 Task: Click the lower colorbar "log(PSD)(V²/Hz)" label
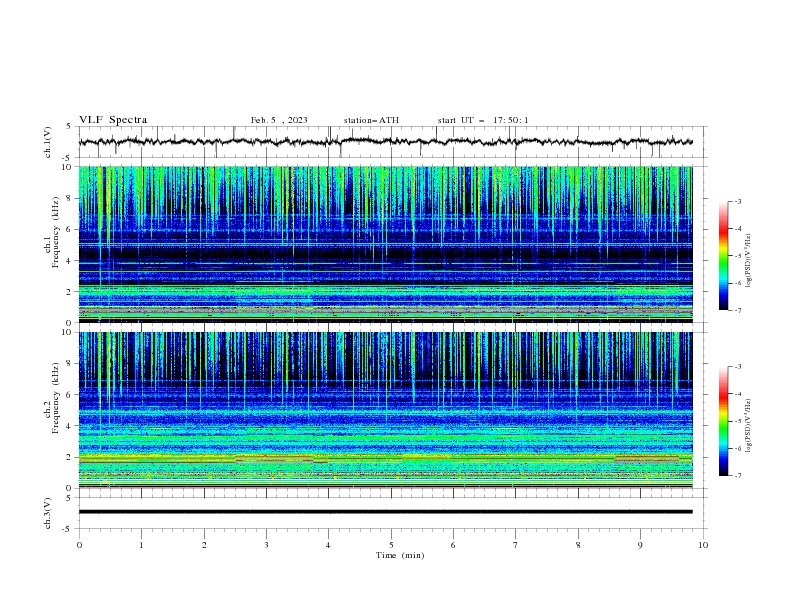click(749, 426)
